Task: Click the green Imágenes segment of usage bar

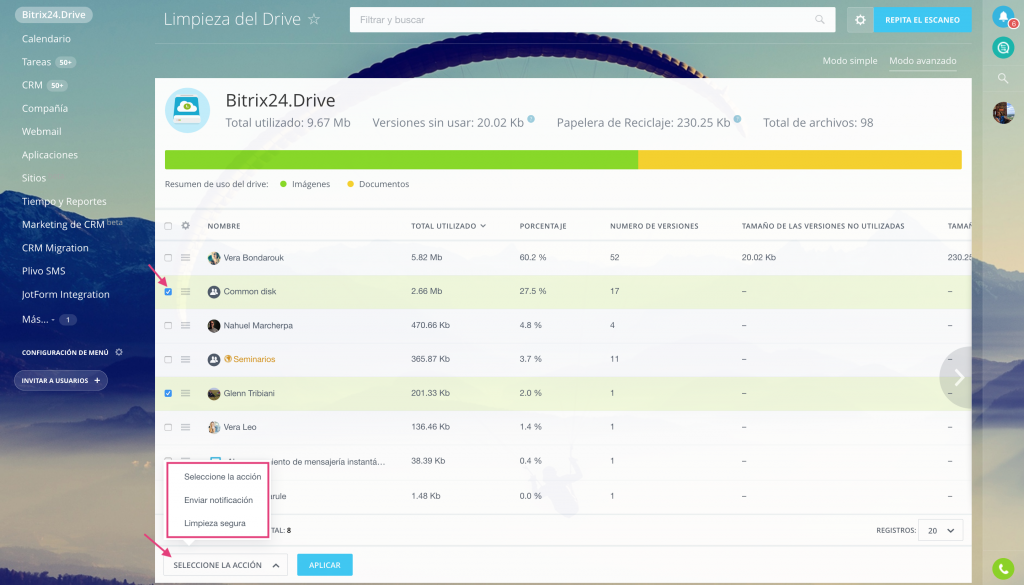Action: click(401, 160)
